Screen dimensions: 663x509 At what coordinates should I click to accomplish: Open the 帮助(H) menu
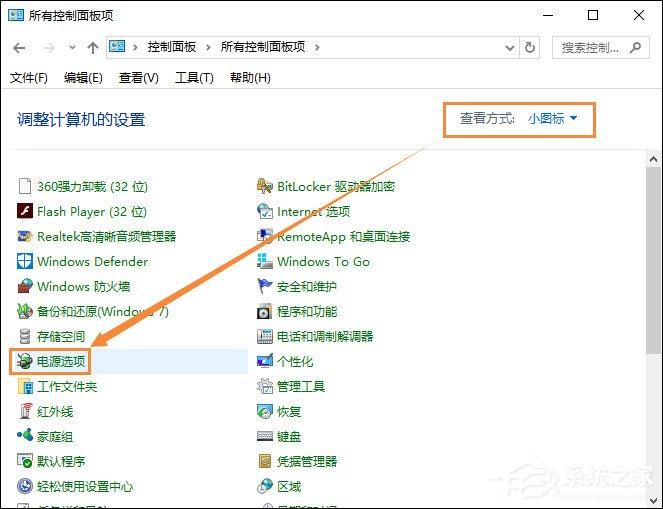tap(250, 78)
